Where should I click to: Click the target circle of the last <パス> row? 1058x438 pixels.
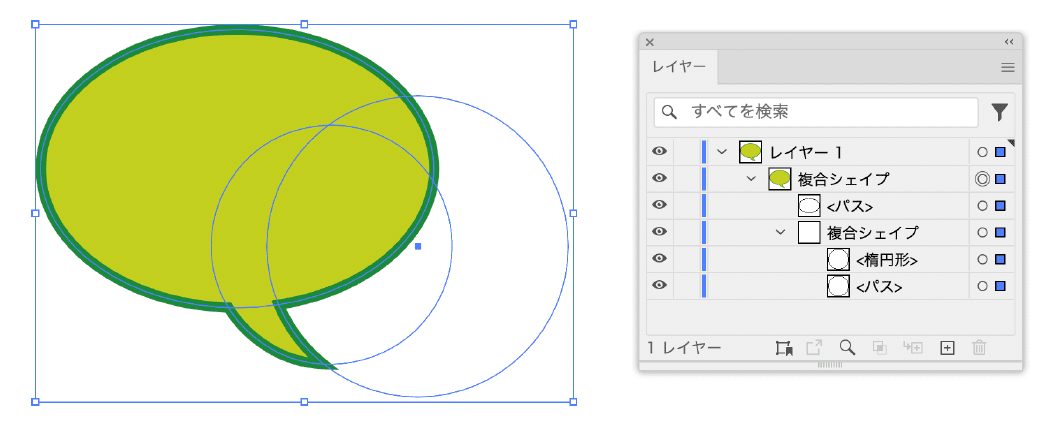pyautogui.click(x=982, y=286)
